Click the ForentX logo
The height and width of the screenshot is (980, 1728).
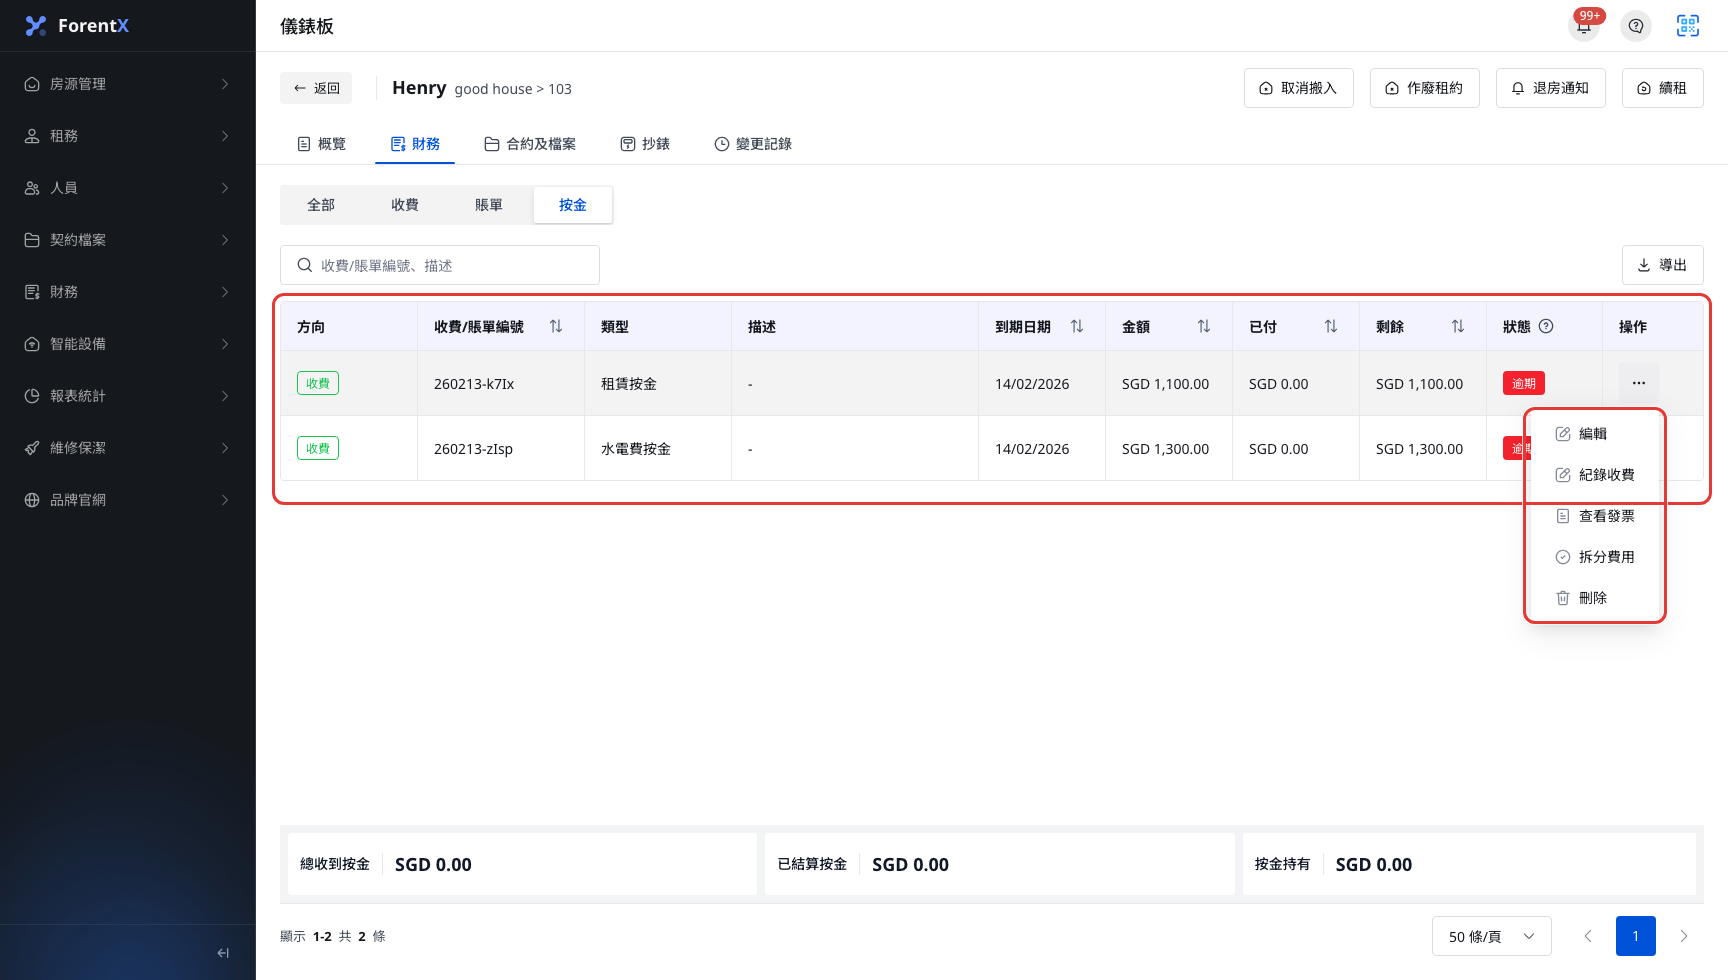point(77,26)
